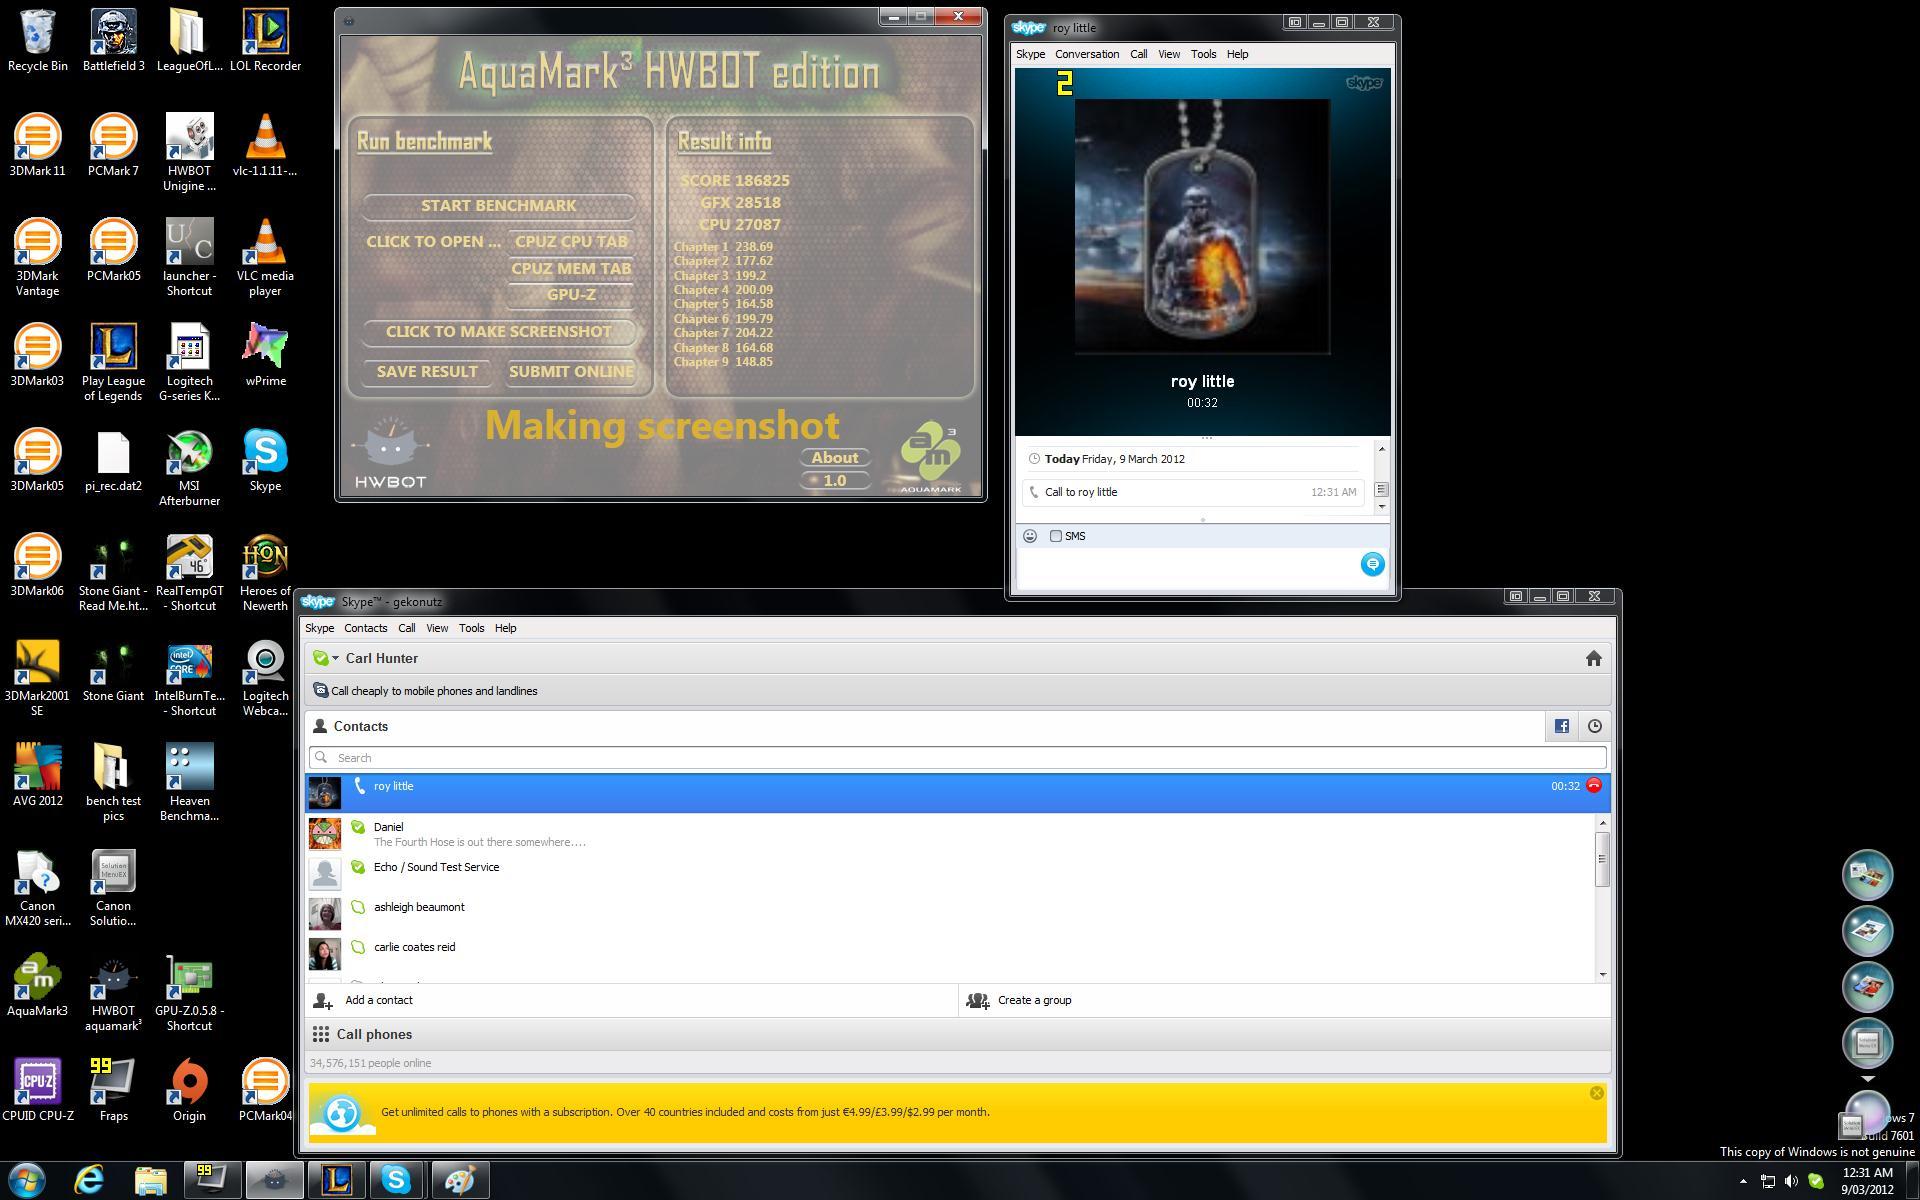The width and height of the screenshot is (1920, 1200).
Task: Select the 3DMark 11 desktop shortcut
Action: coord(37,146)
